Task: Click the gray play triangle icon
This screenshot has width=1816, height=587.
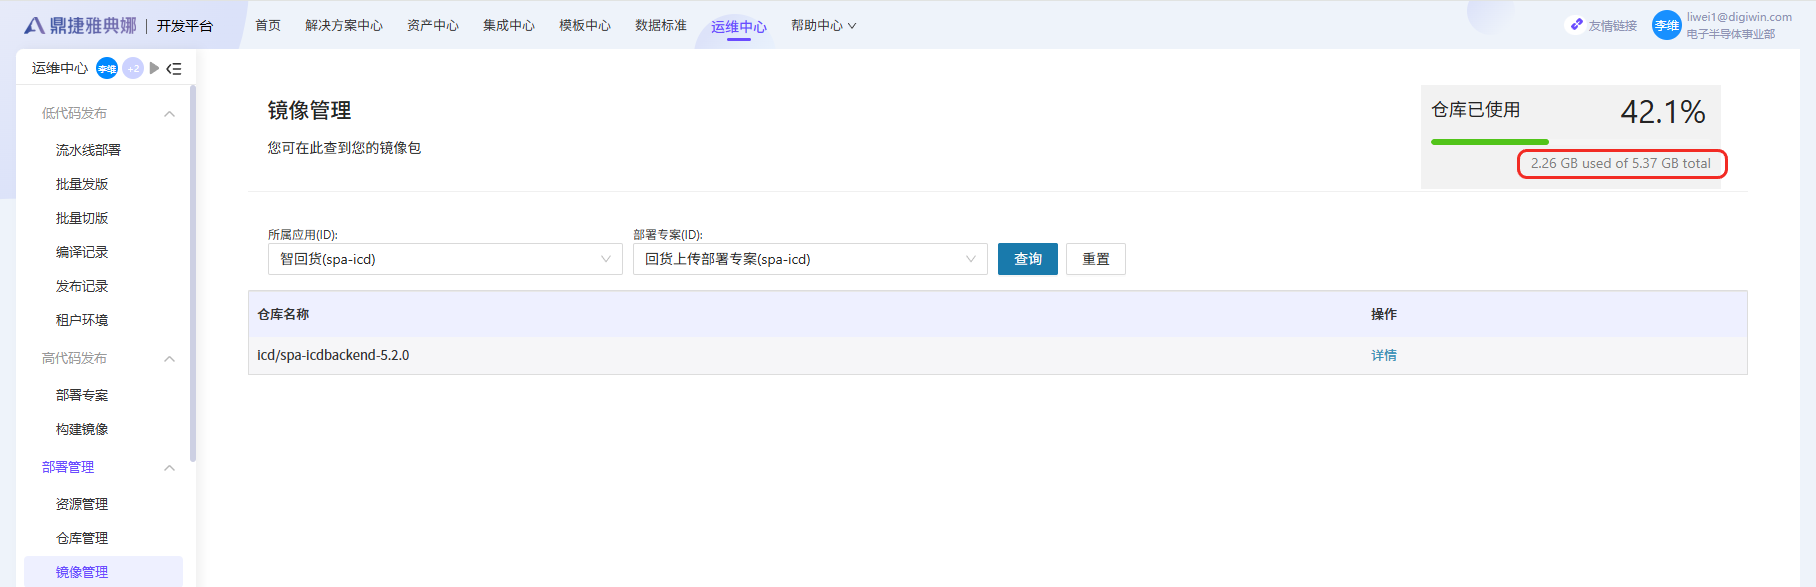Action: click(154, 69)
